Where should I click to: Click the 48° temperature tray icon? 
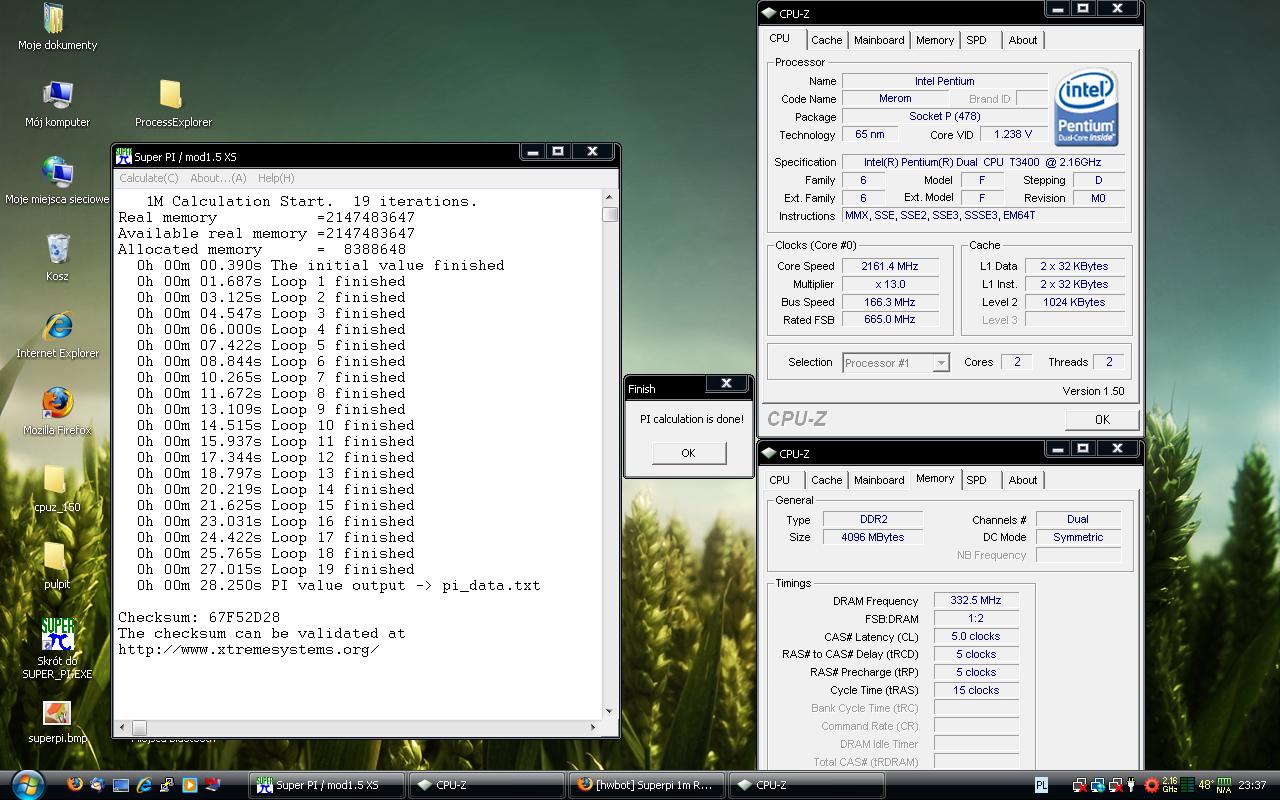click(x=1206, y=785)
